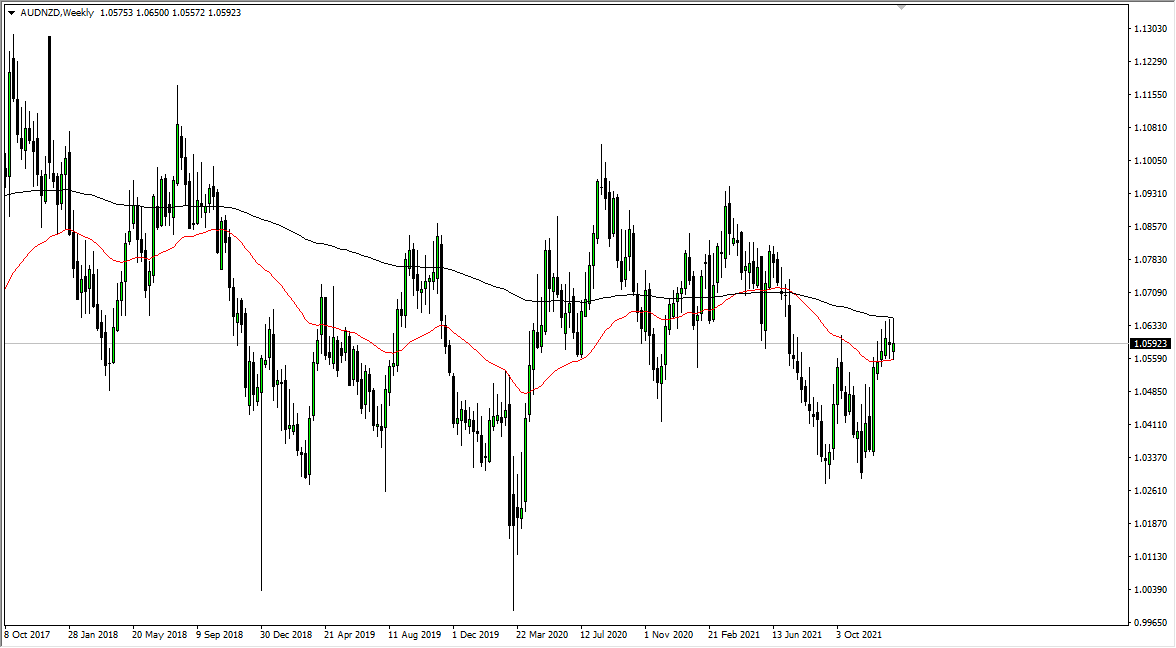Viewport: 1176px width, 648px height.
Task: Expand the AUDNZD chart properties arrow
Action: pos(10,14)
